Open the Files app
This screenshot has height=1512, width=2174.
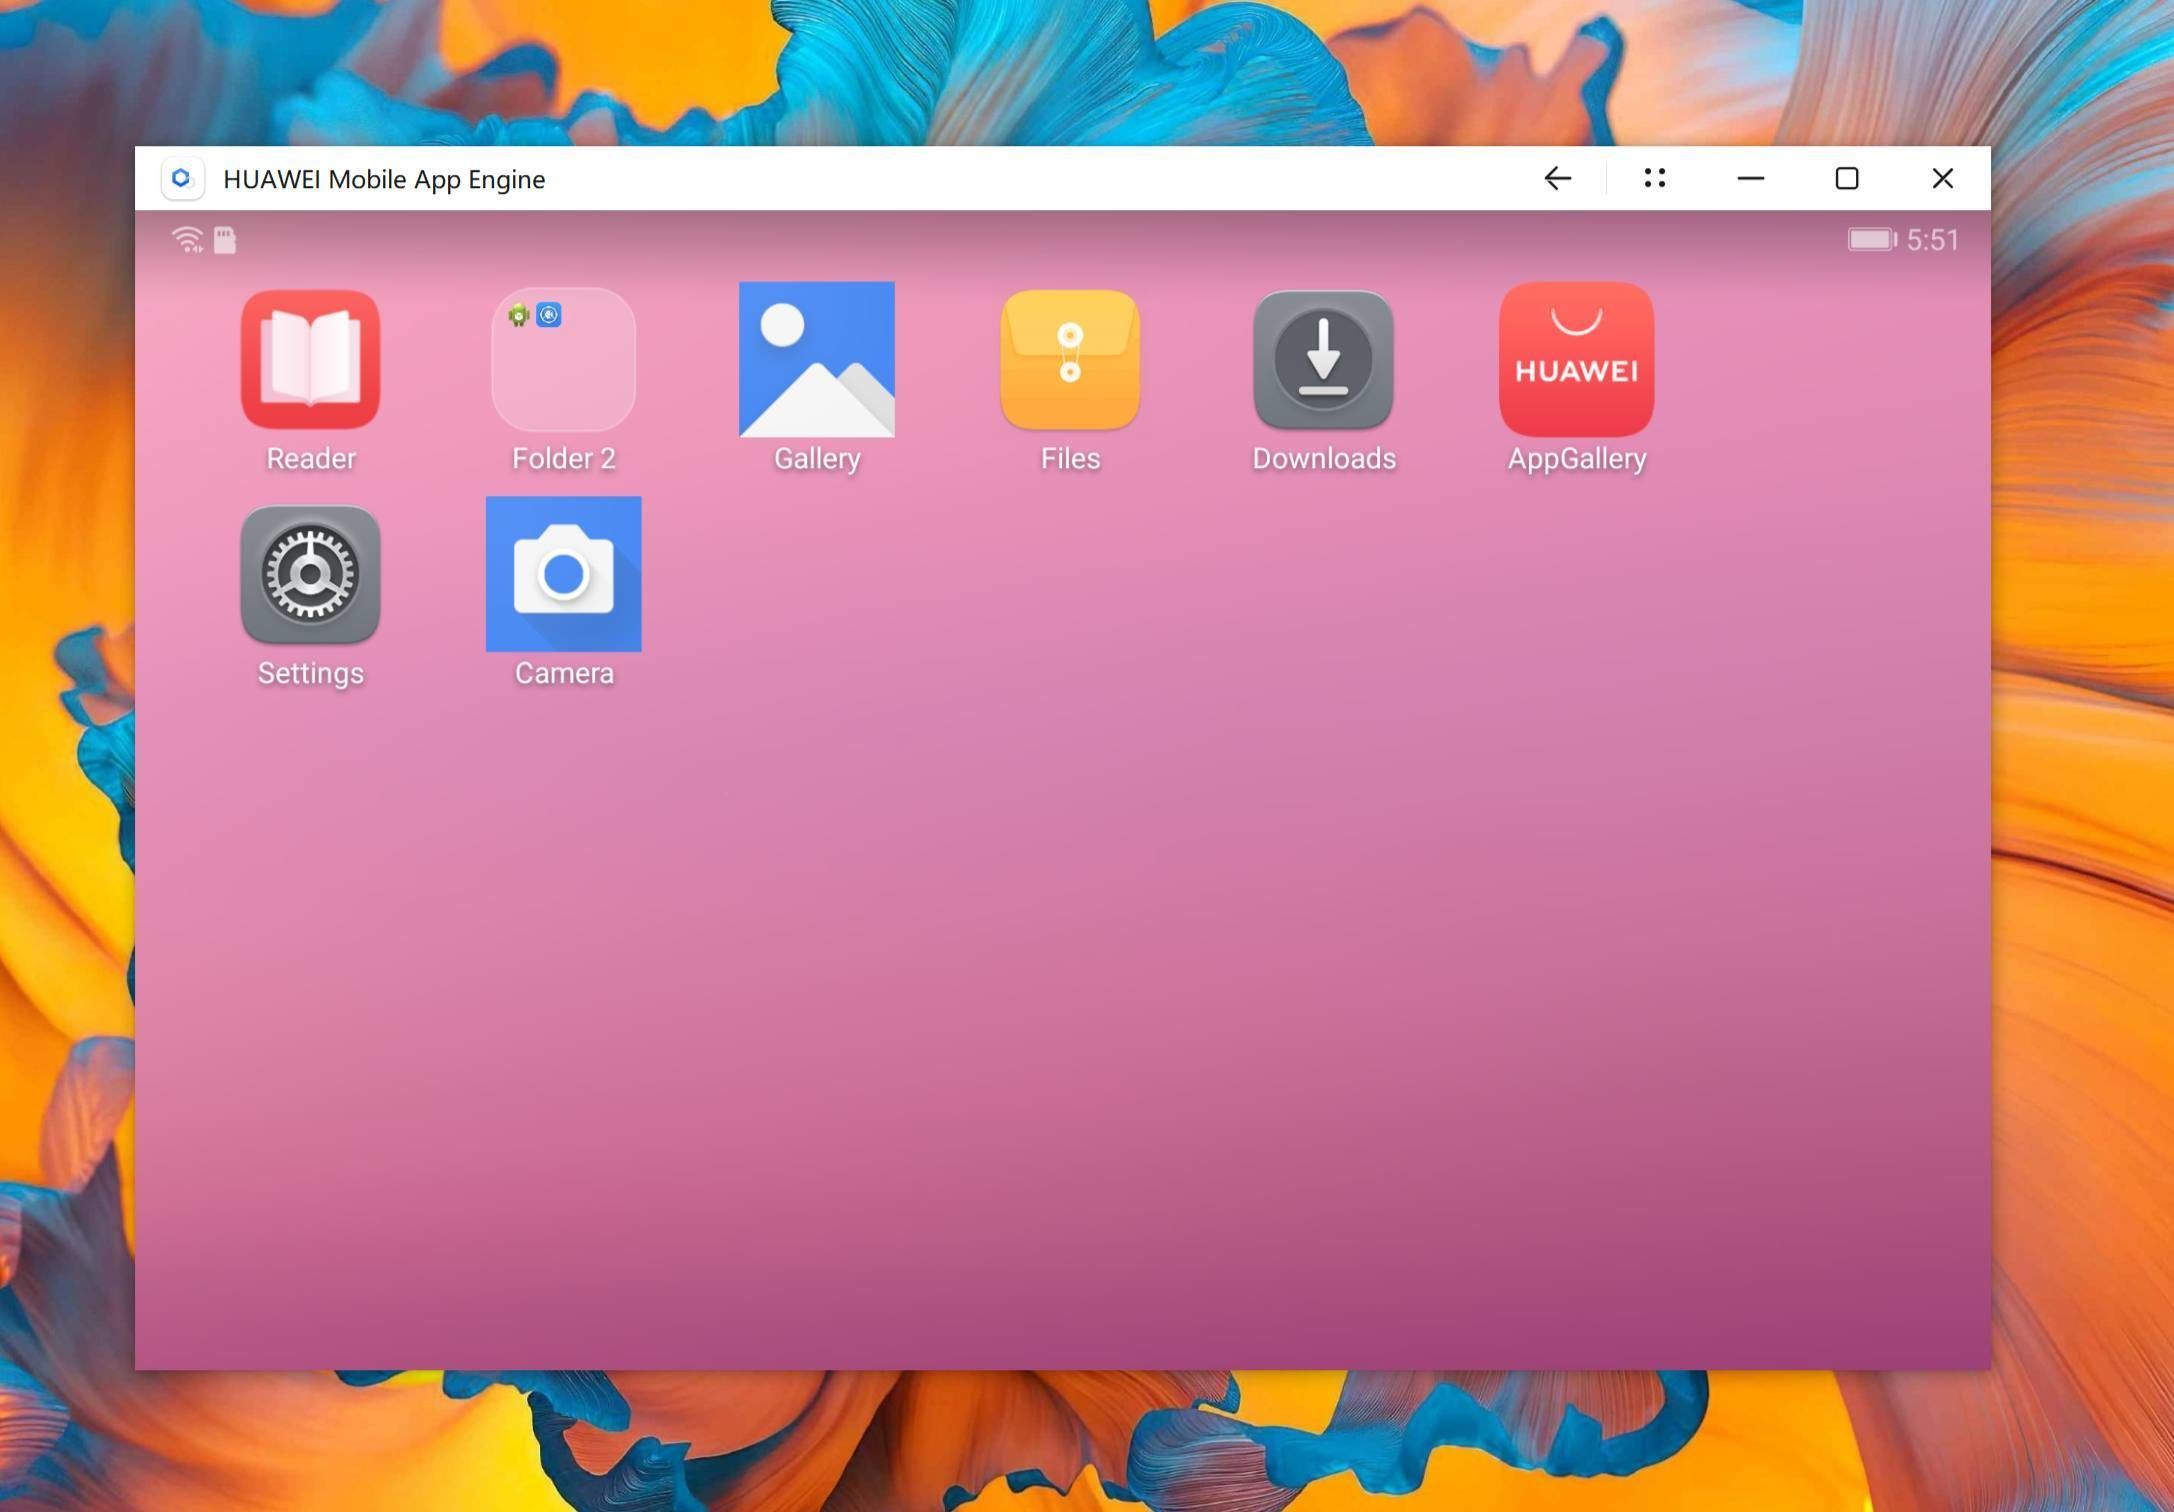(1070, 359)
